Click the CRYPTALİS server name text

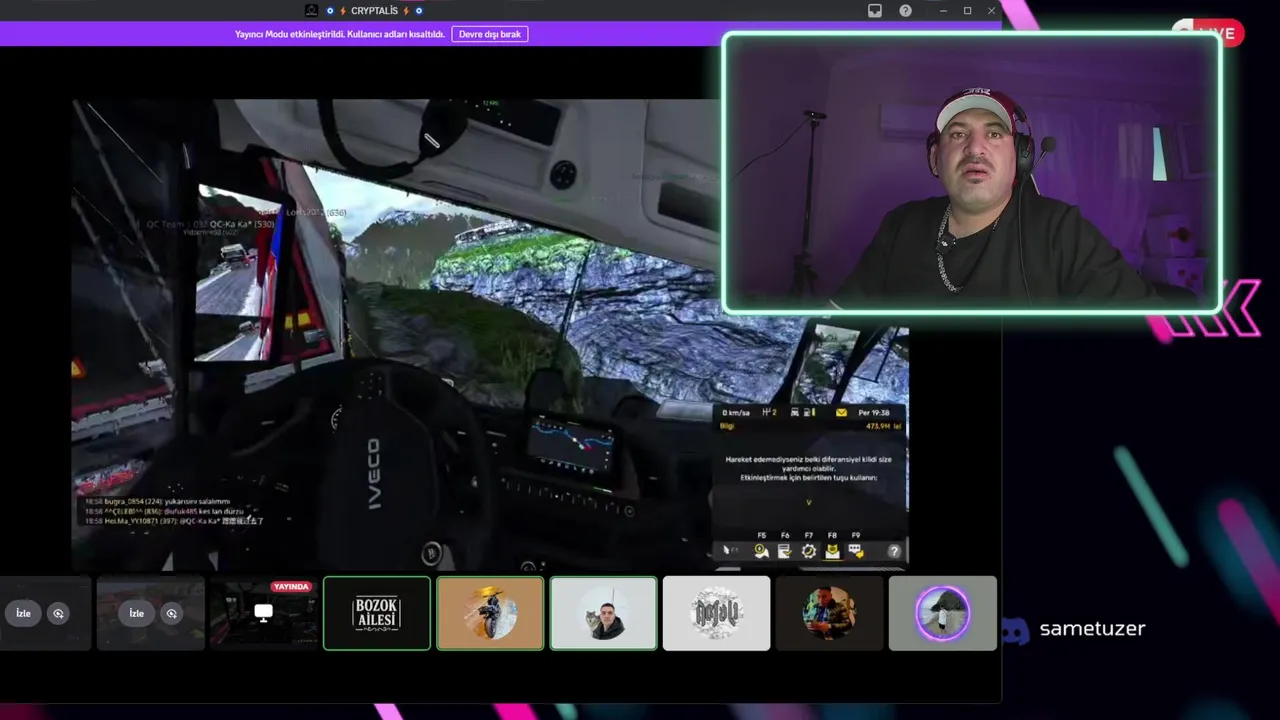point(375,11)
